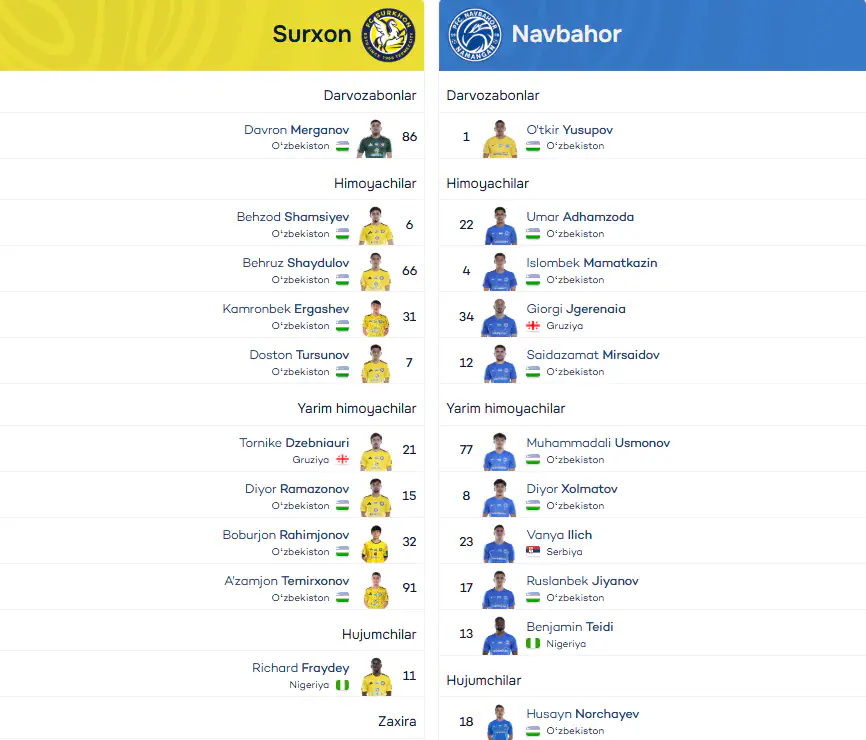The width and height of the screenshot is (866, 740).
Task: Open Davron Merganov's player photo
Action: (x=375, y=139)
